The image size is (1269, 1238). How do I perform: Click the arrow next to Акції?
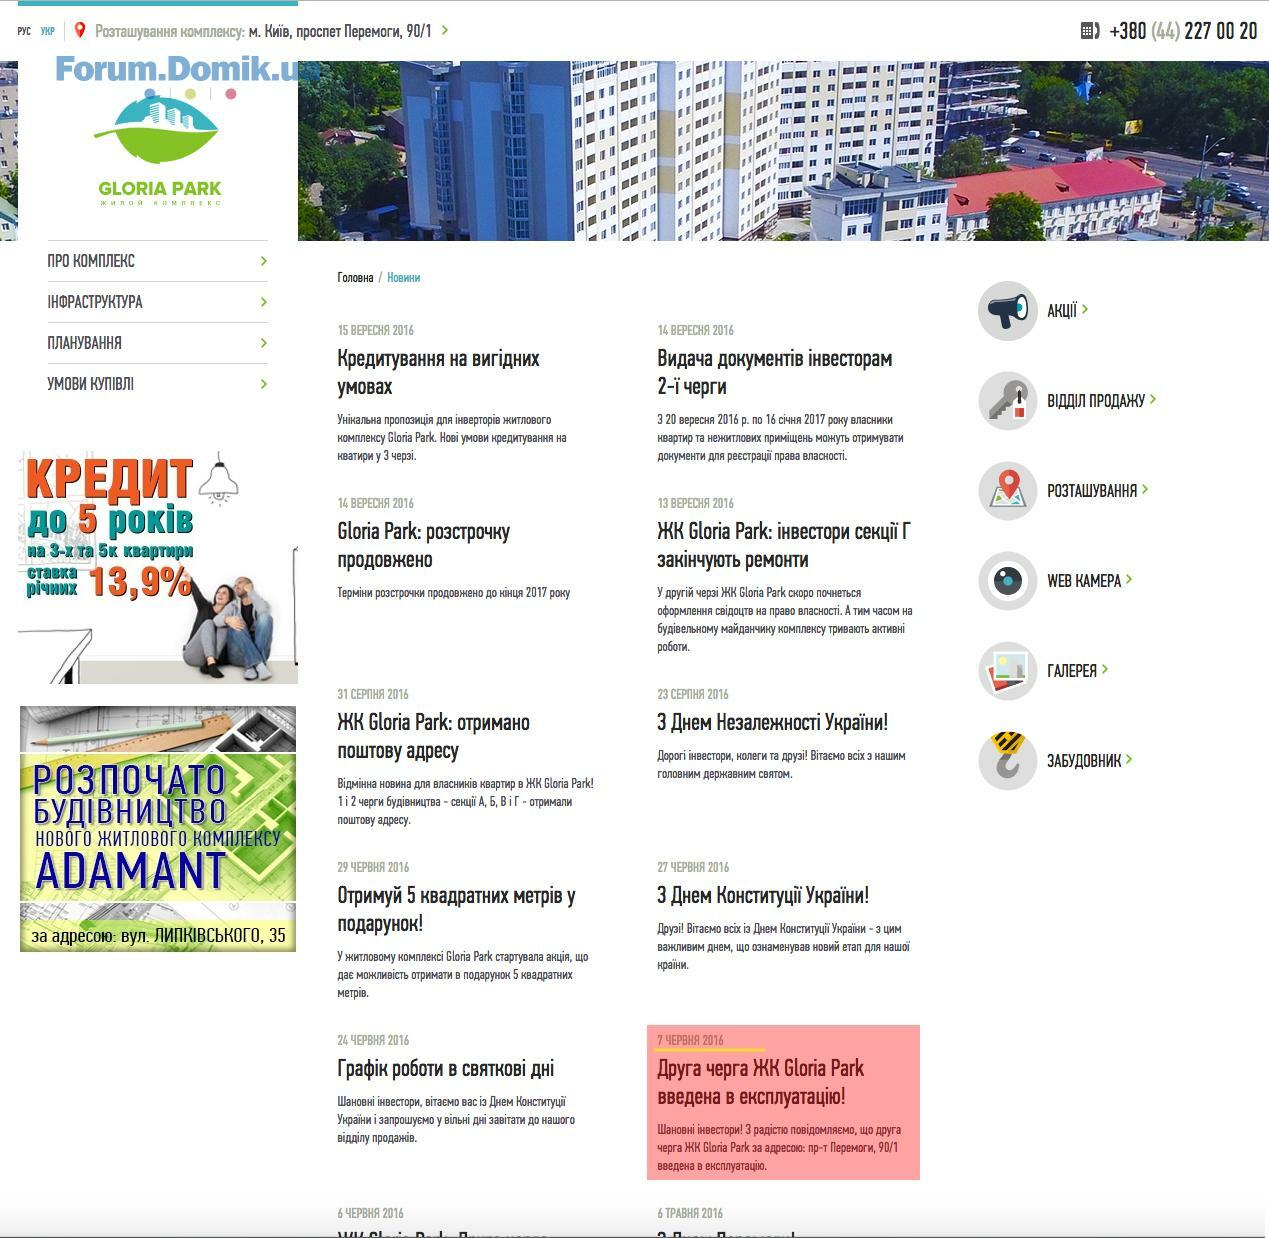click(1085, 310)
